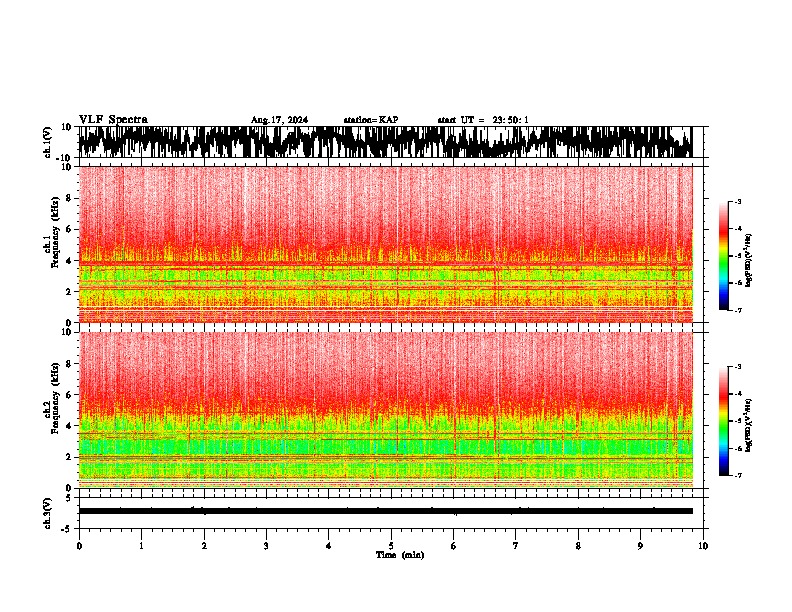This screenshot has width=792, height=612.
Task: Click time axis tick label "3"
Action: click(266, 546)
